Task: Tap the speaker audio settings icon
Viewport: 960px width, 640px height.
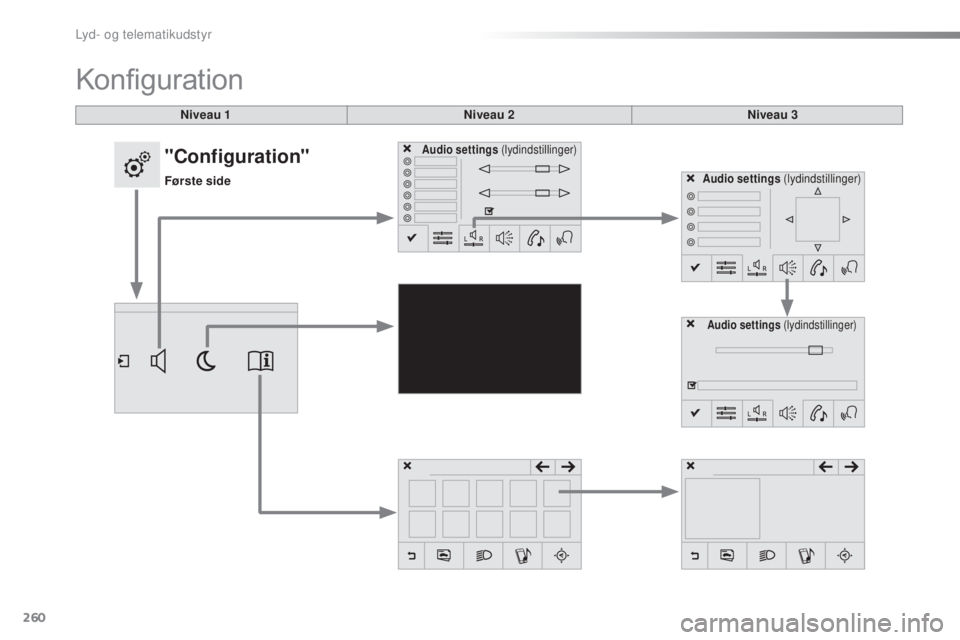Action: click(158, 362)
